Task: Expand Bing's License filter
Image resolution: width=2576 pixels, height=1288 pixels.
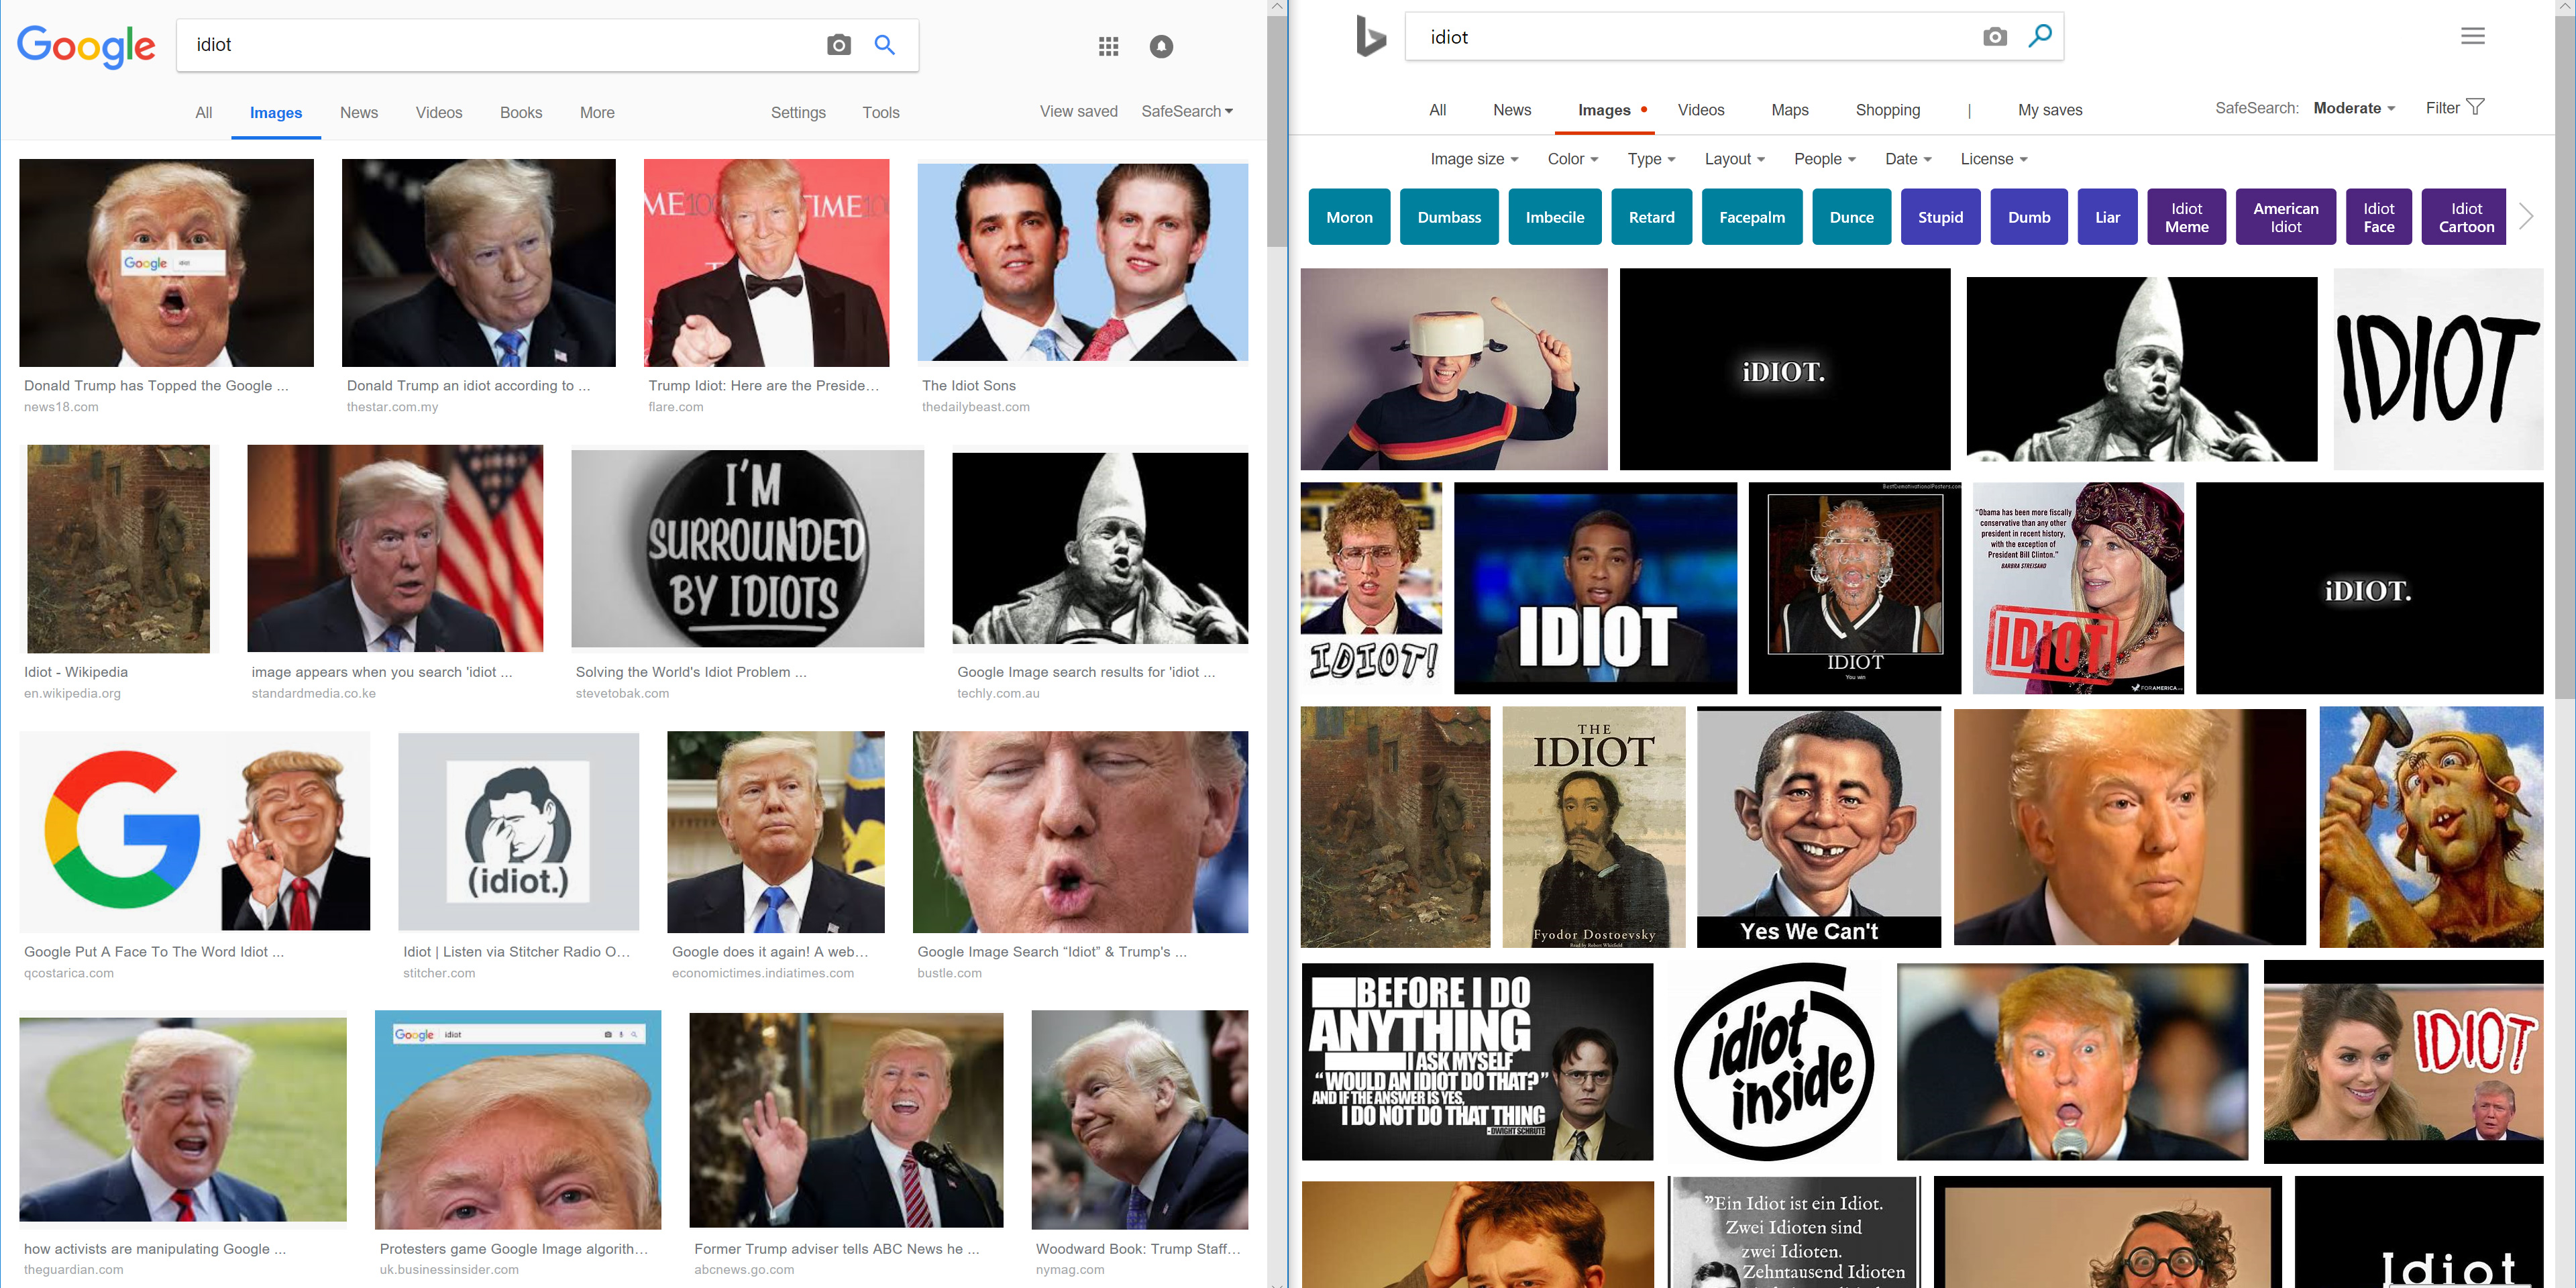Action: point(1994,159)
